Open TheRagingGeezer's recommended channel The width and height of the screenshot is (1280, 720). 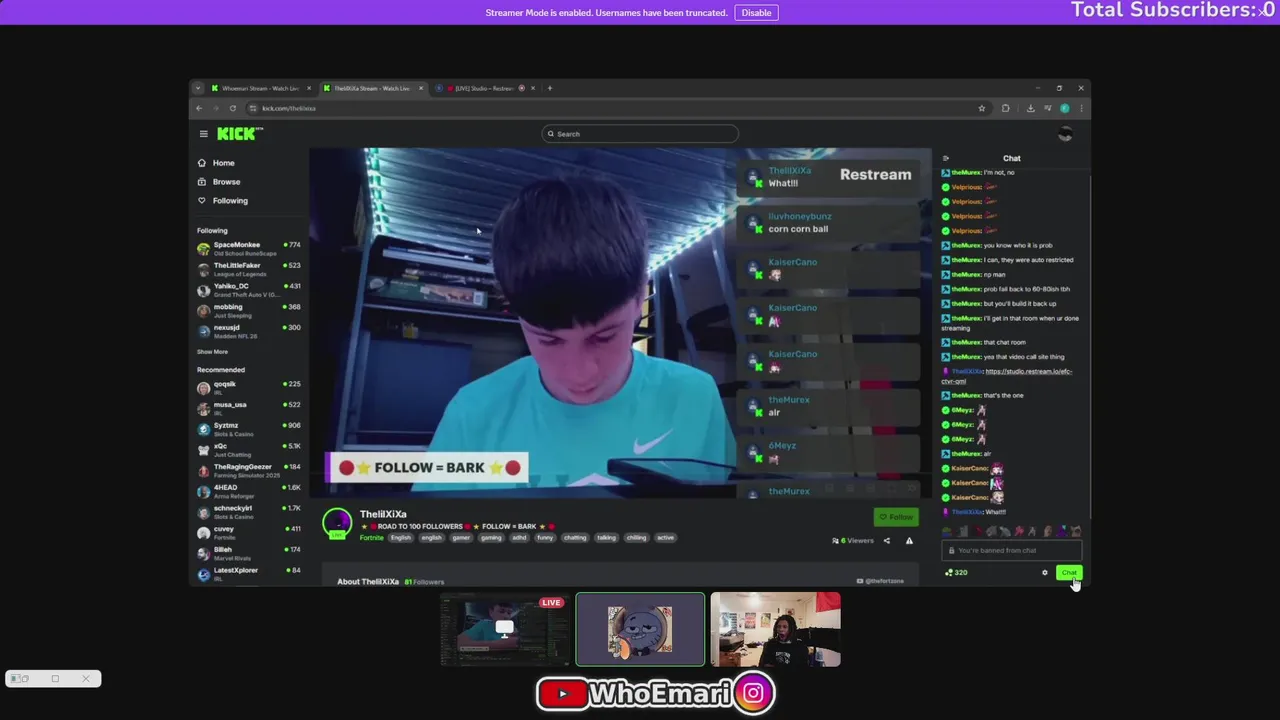click(248, 469)
